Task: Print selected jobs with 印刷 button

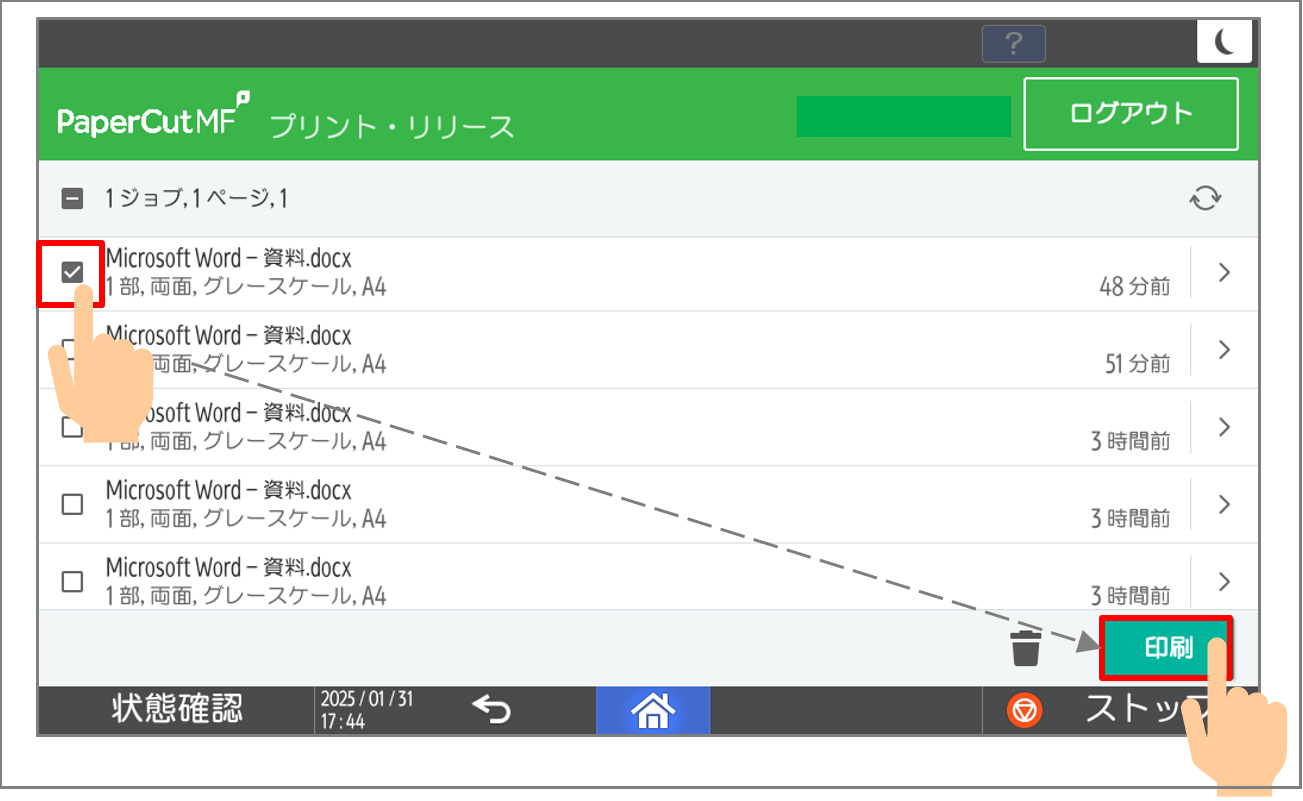Action: tap(1168, 648)
